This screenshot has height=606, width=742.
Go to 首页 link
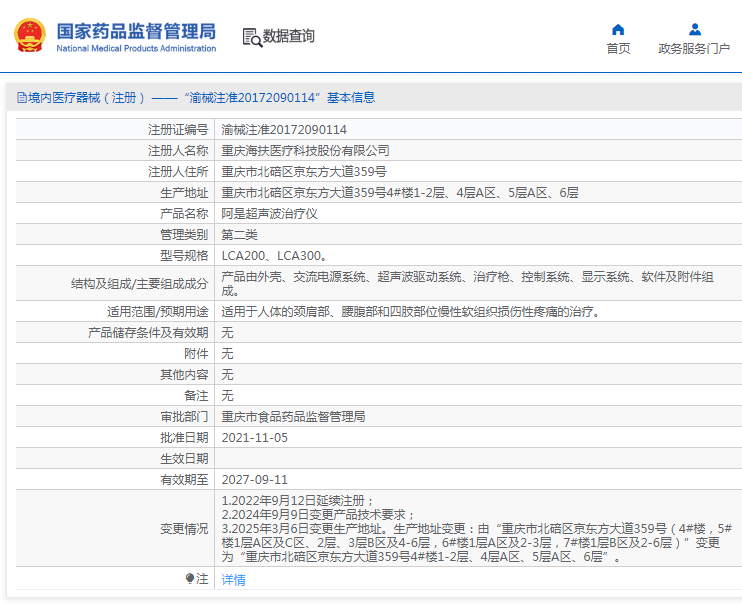[x=618, y=48]
